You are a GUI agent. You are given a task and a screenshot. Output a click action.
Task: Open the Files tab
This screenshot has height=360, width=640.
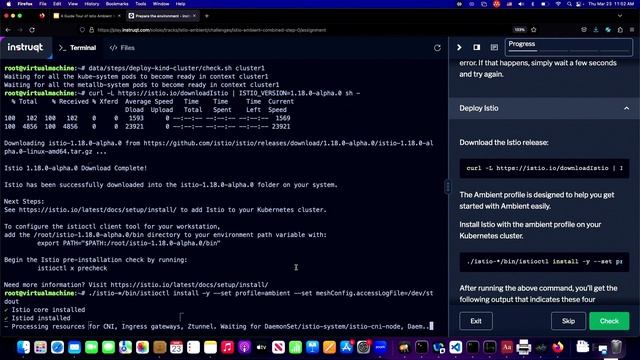pyautogui.click(x=122, y=48)
